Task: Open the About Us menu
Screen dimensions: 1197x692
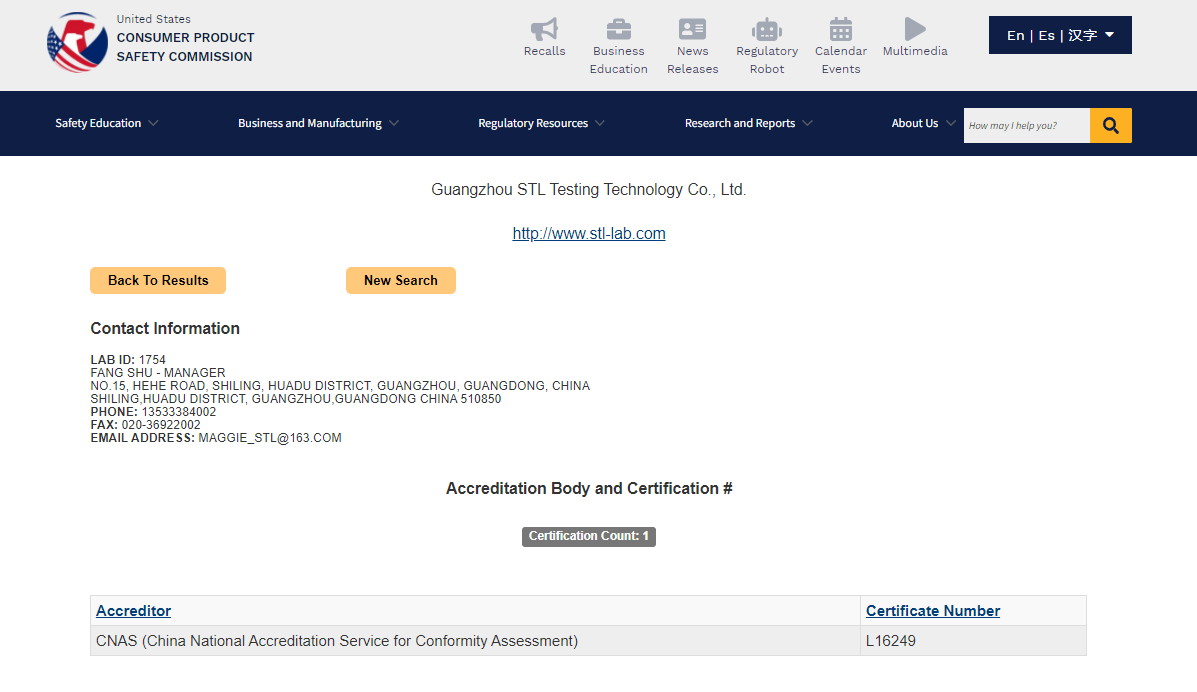Action: tap(923, 123)
